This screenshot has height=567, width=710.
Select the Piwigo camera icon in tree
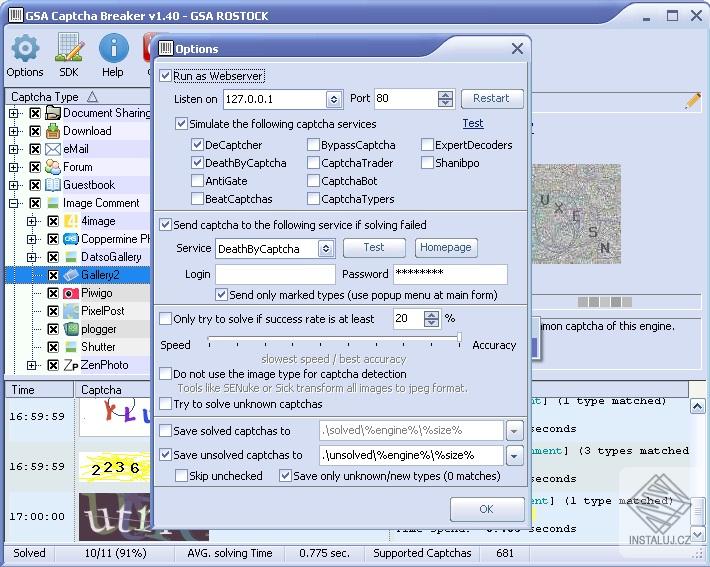[70, 293]
